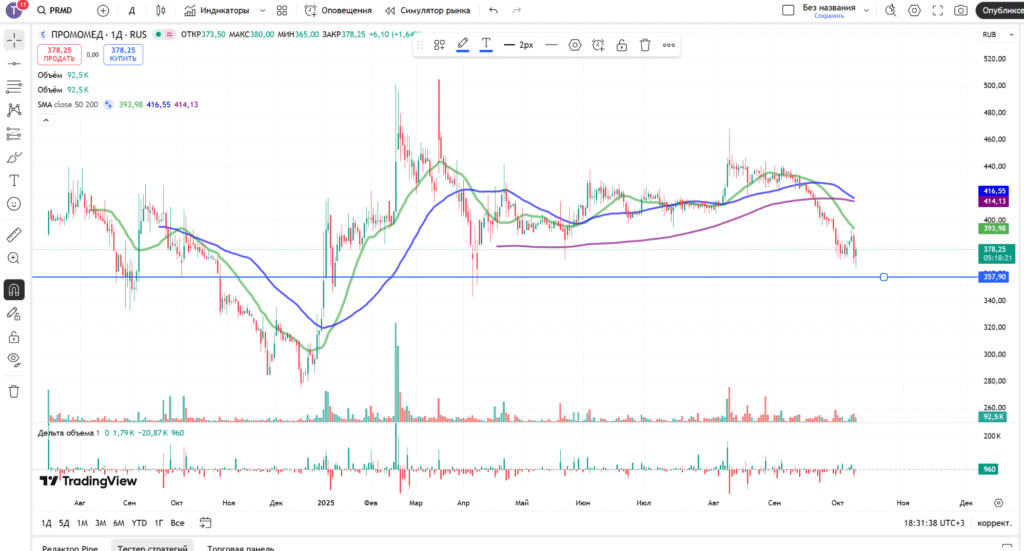Expand the layout name dropdown arrow
The width and height of the screenshot is (1024, 551).
pyautogui.click(x=867, y=10)
